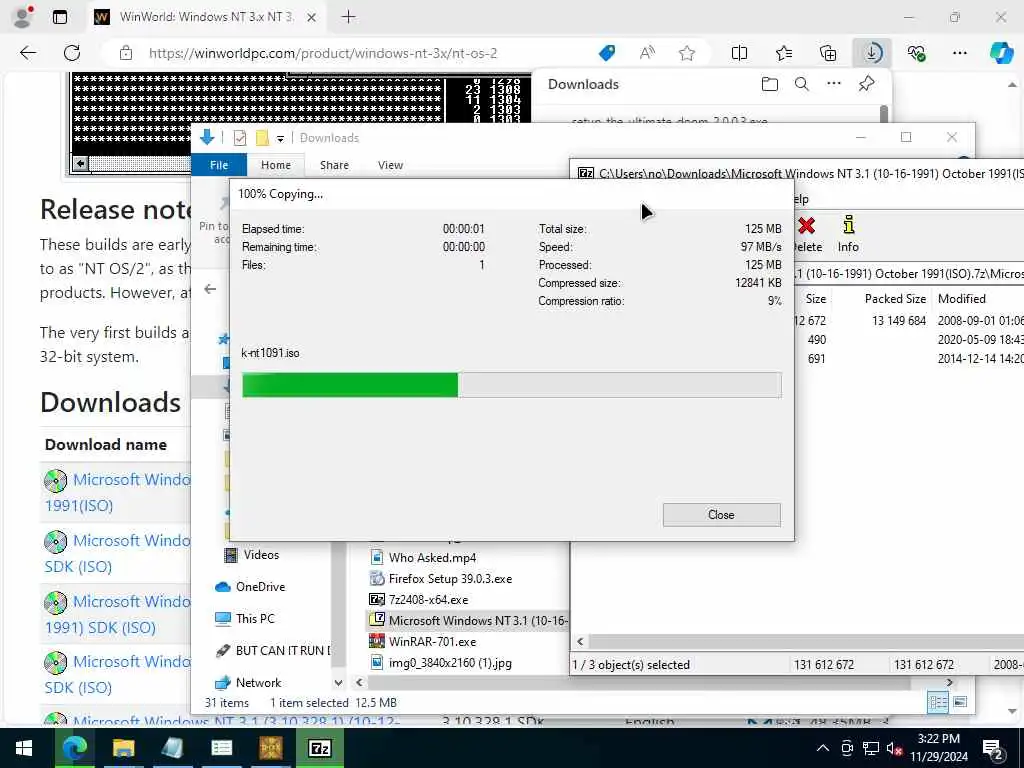Open Windows Start menu

pyautogui.click(x=24, y=748)
